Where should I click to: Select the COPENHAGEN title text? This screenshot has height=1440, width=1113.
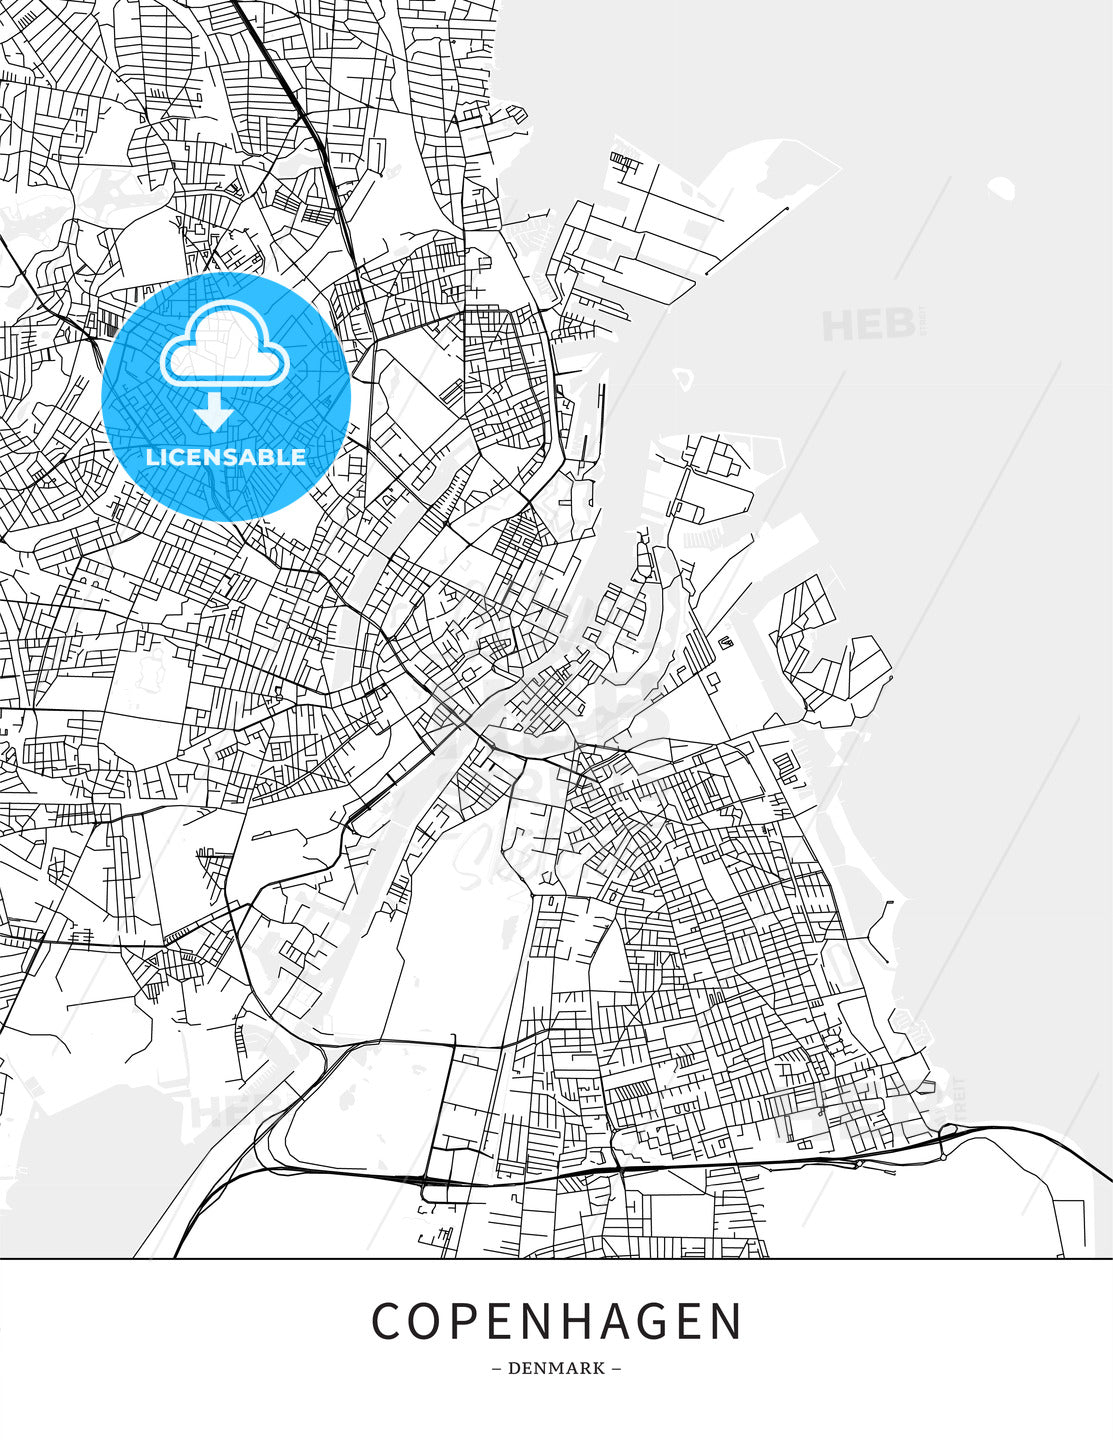[556, 1321]
